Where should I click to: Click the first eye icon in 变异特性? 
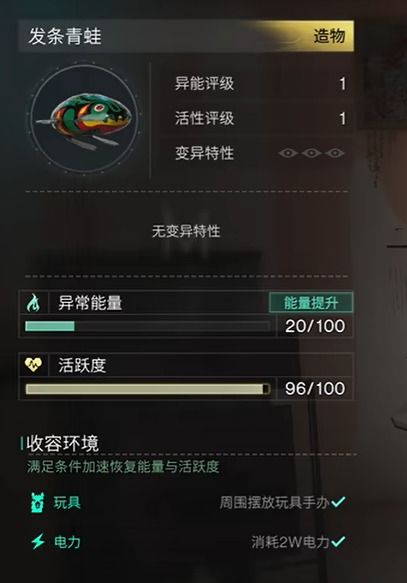coord(288,153)
